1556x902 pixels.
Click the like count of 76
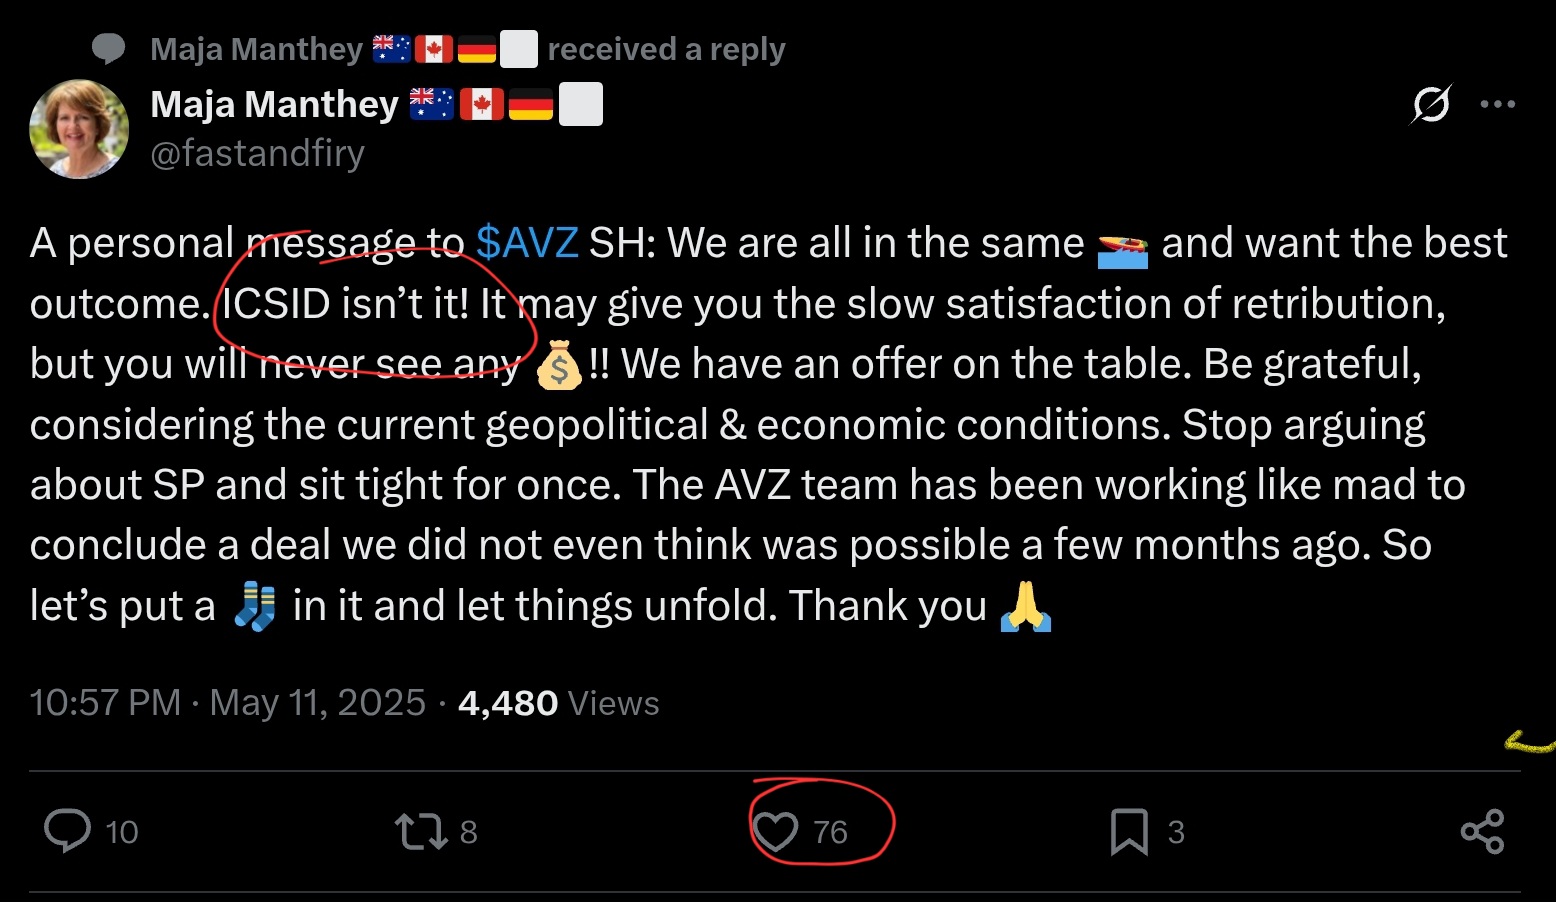coord(830,832)
